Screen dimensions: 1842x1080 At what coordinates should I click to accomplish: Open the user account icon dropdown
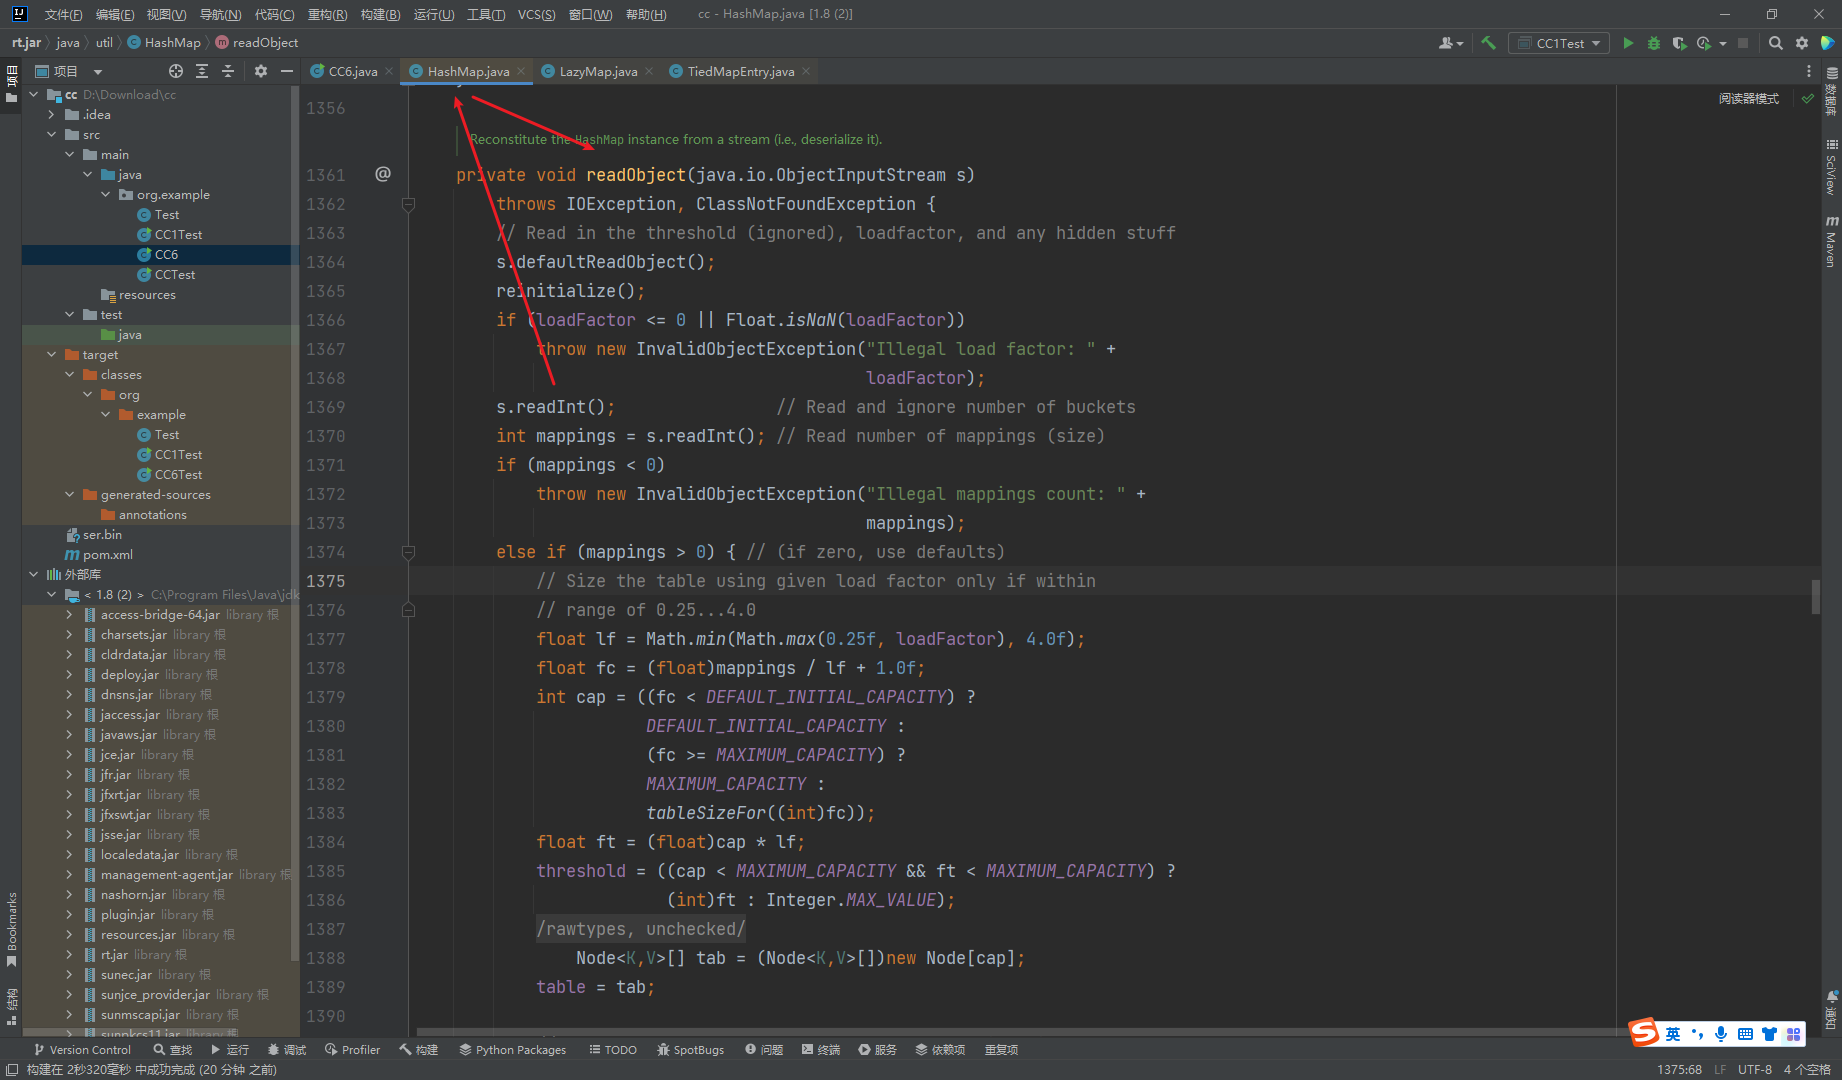pos(1451,43)
